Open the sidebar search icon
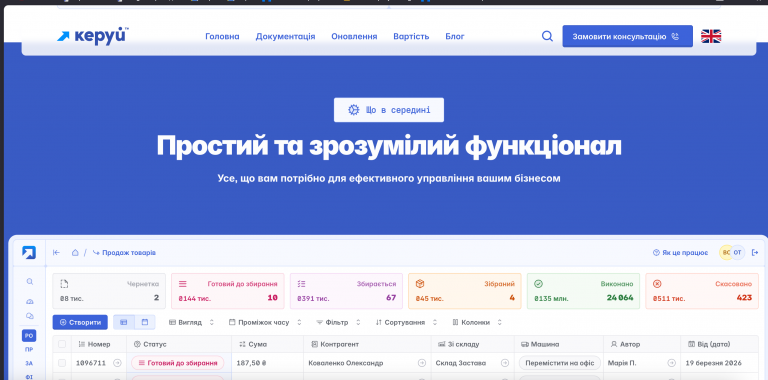The height and width of the screenshot is (380, 768). tap(29, 282)
